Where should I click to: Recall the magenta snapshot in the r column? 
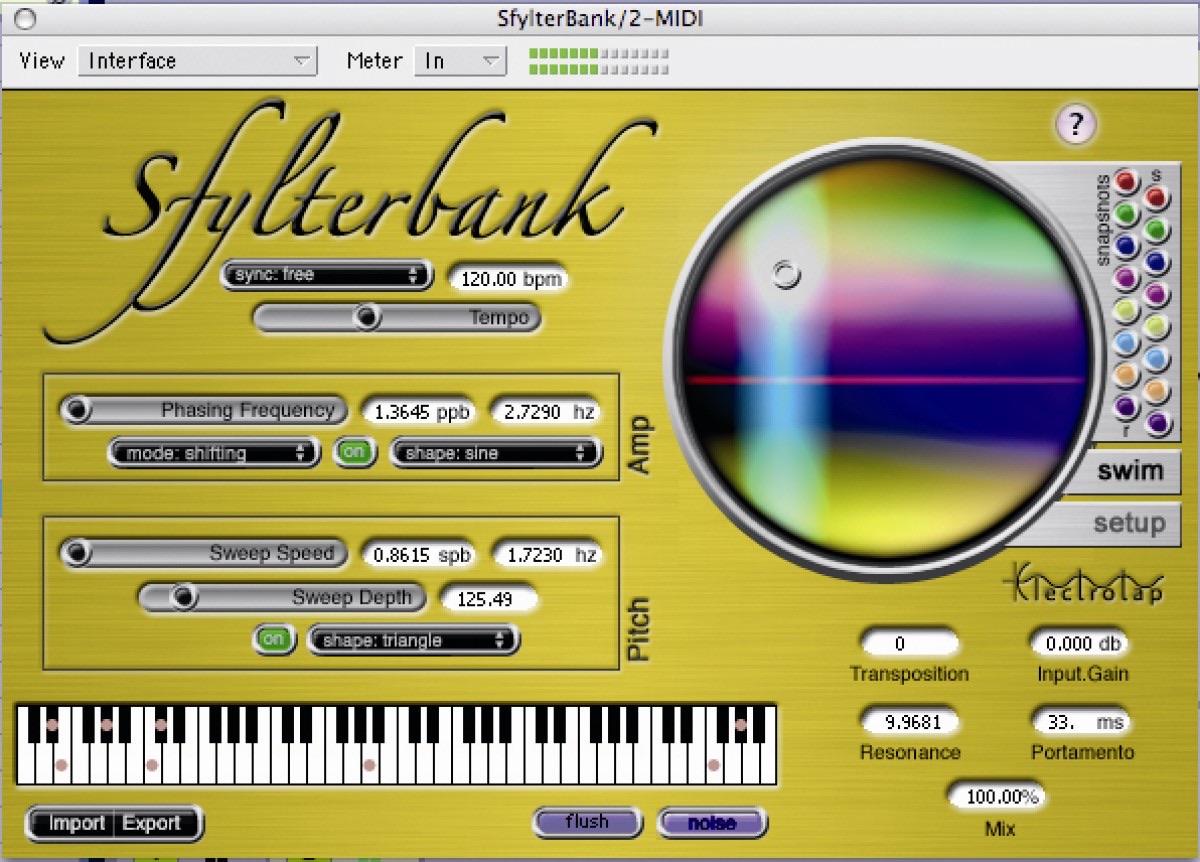point(1128,277)
